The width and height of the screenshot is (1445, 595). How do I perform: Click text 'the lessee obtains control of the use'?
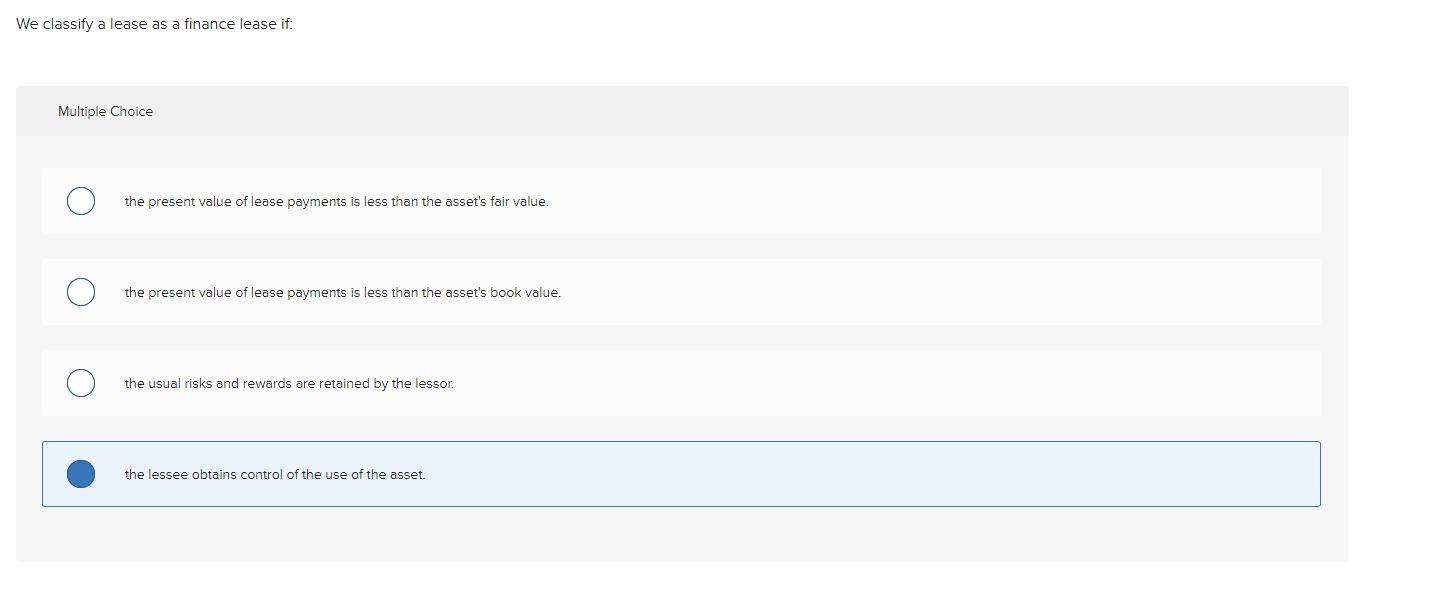[275, 475]
